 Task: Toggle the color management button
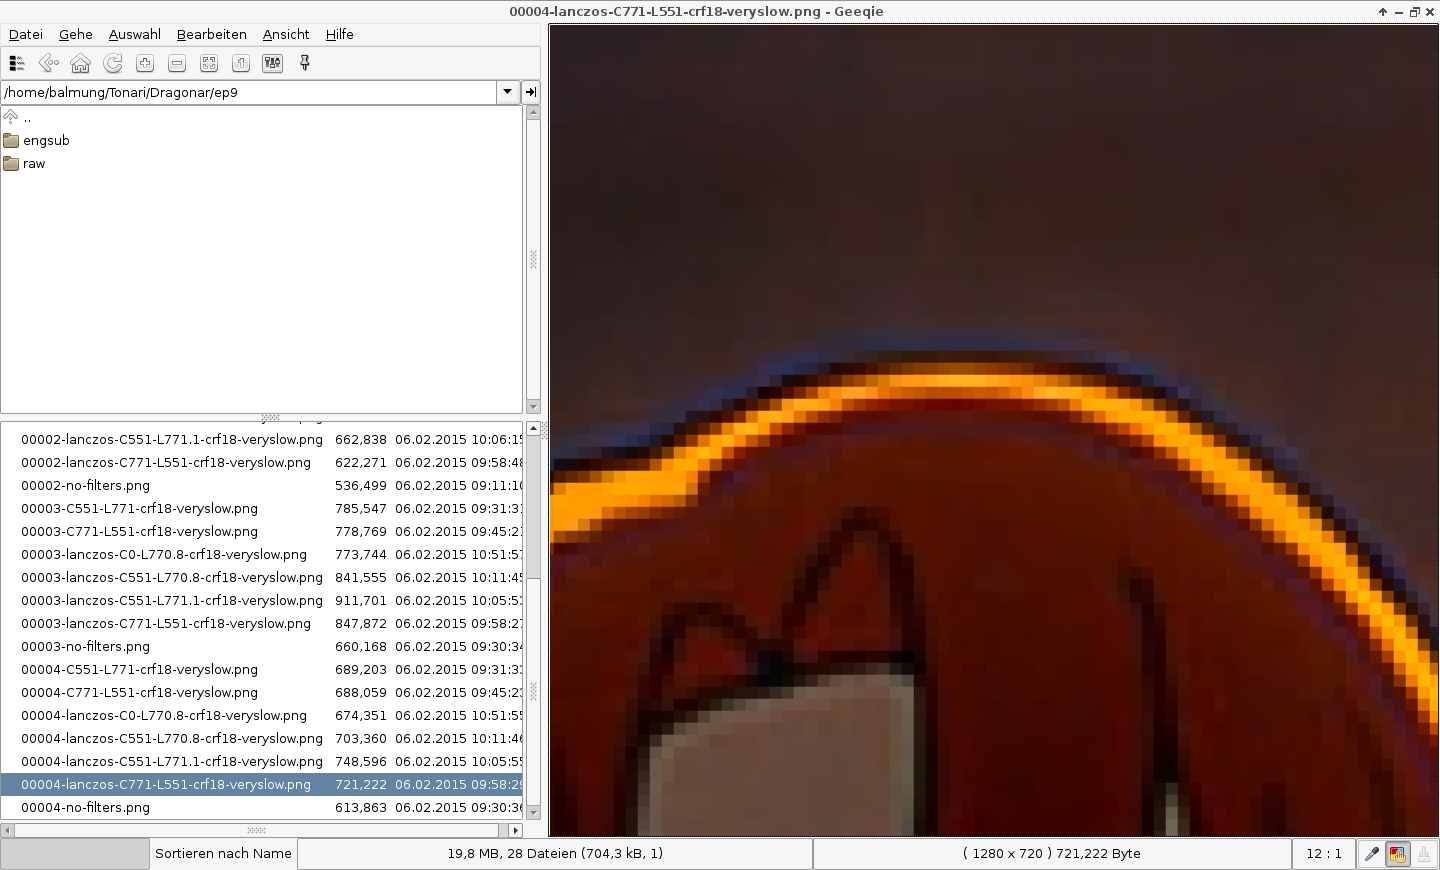1398,854
